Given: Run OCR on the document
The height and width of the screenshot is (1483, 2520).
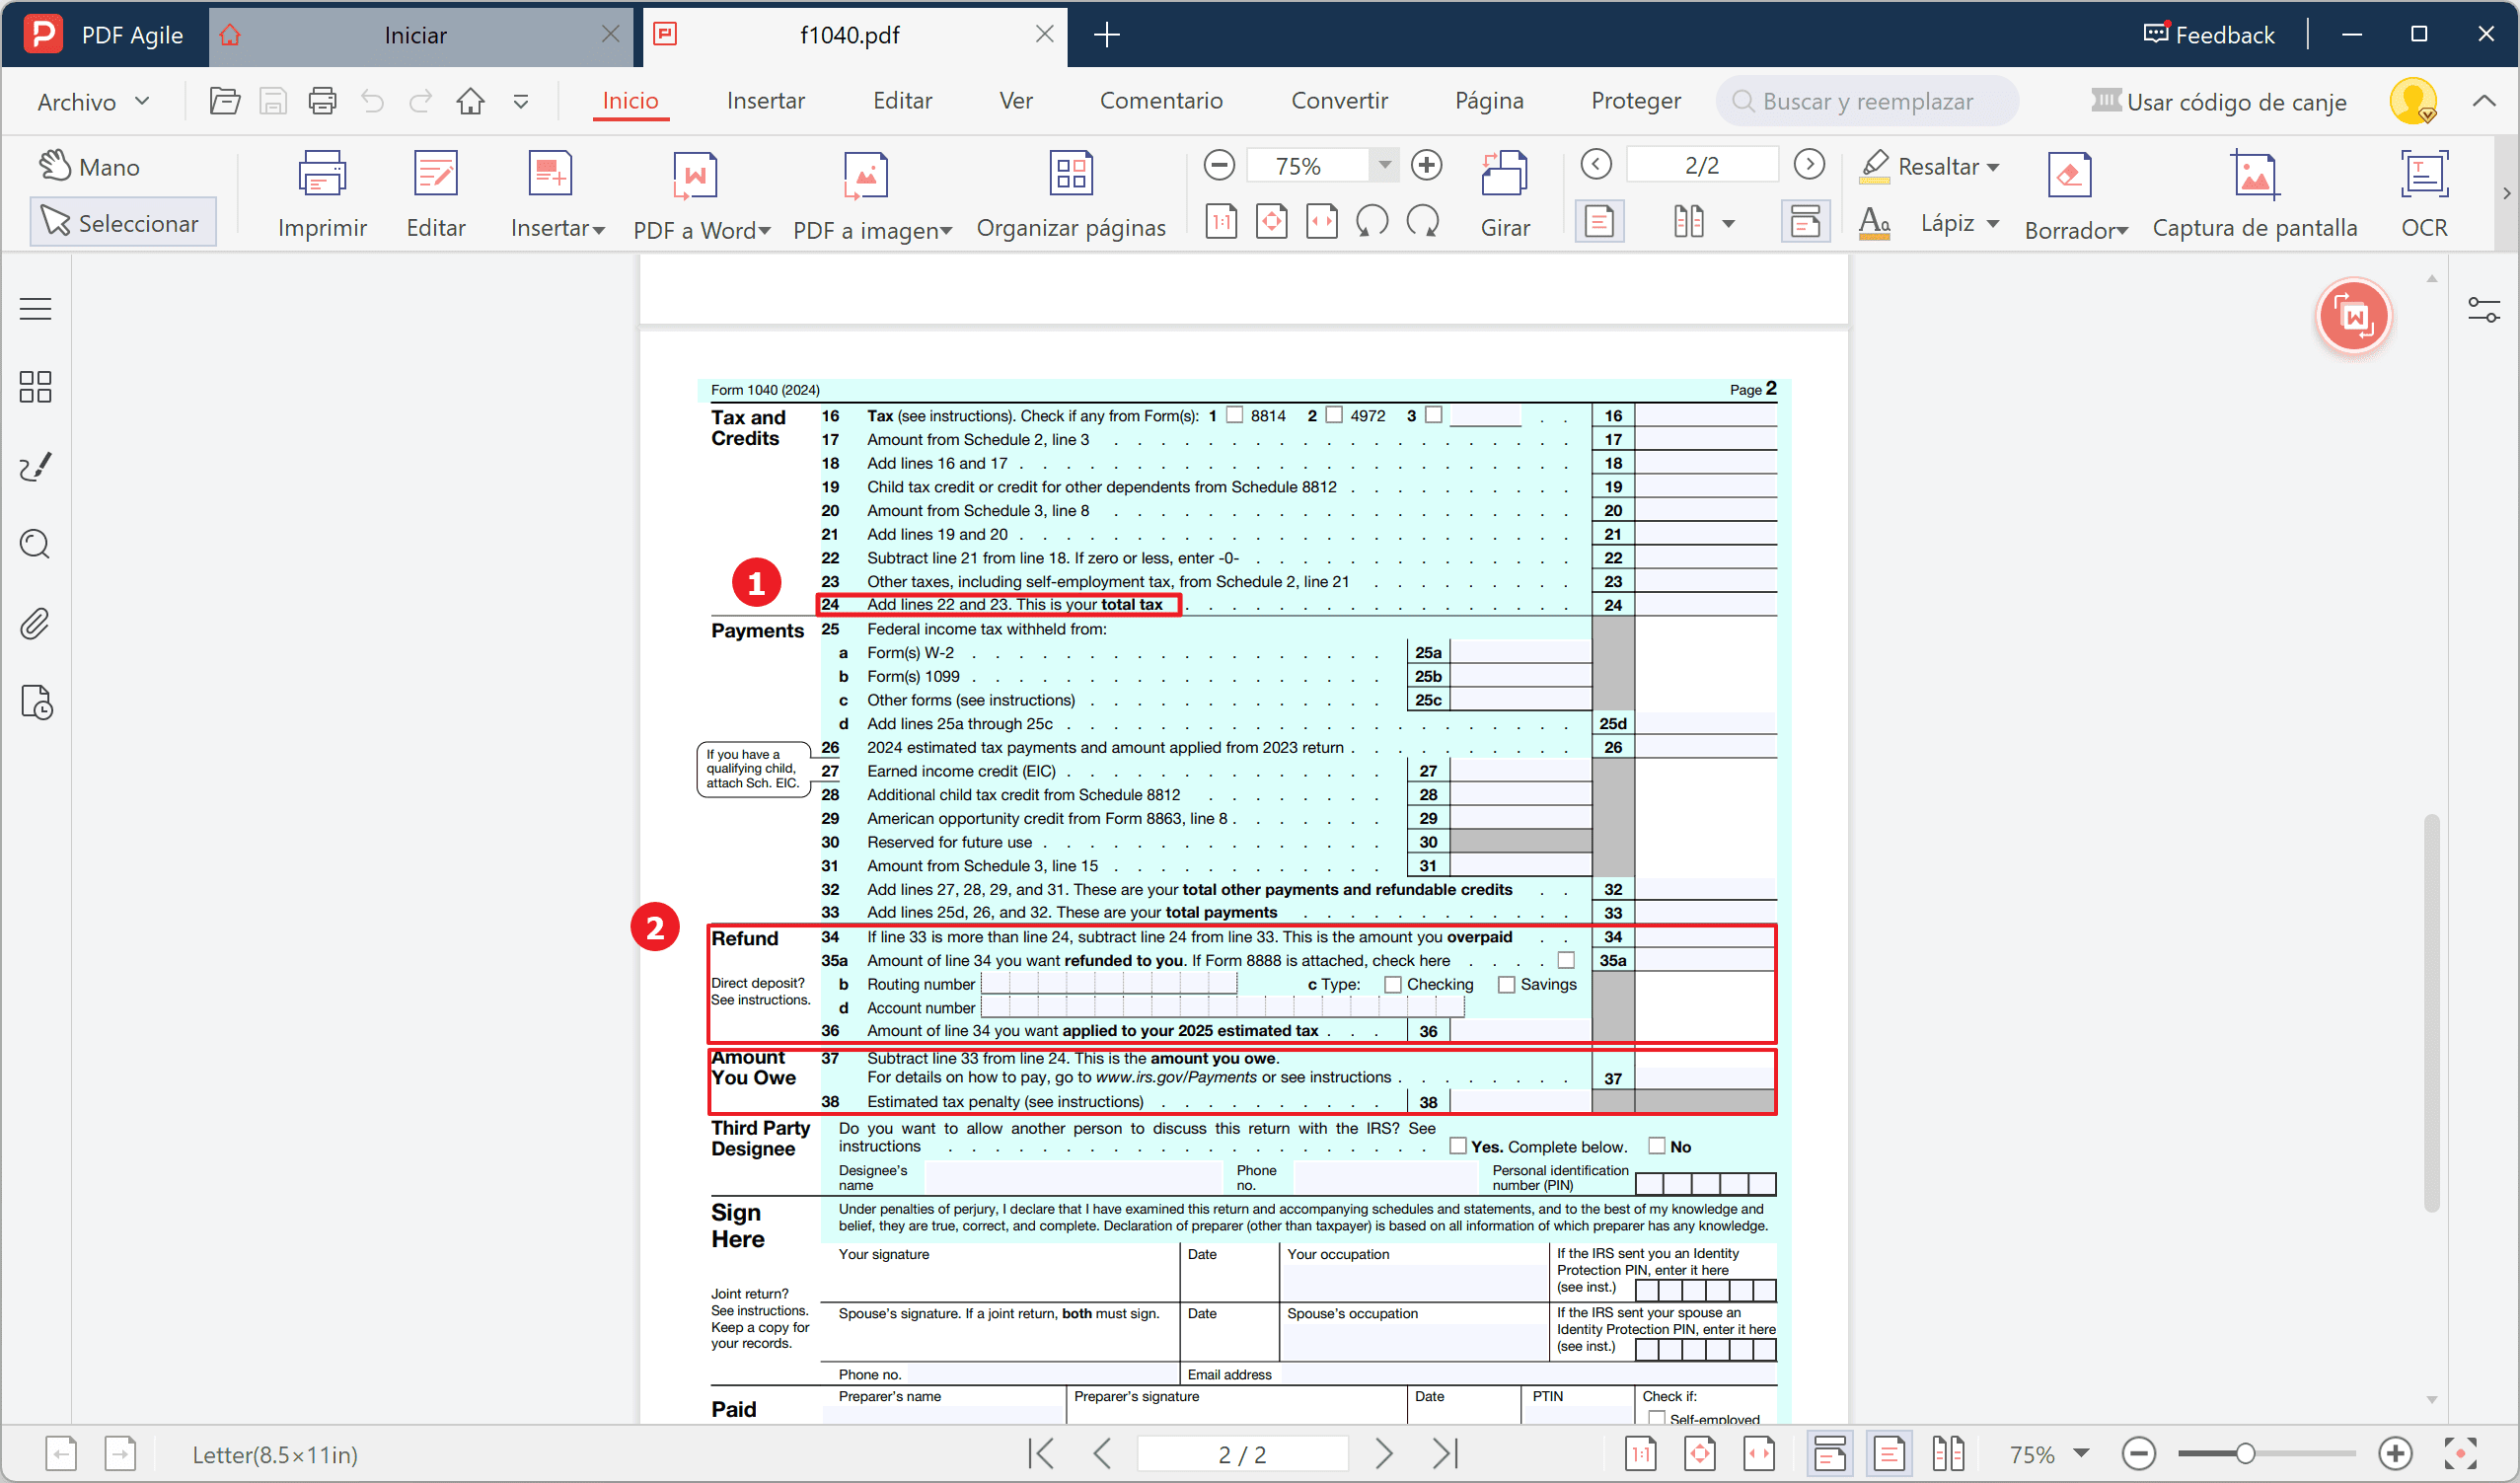Looking at the screenshot, I should tap(2424, 195).
